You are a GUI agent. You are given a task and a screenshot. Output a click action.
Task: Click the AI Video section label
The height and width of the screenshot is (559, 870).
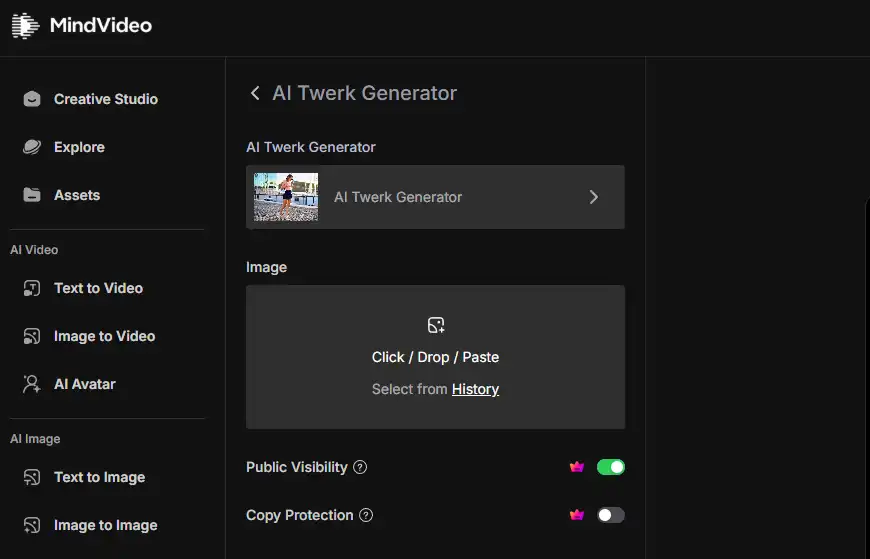(34, 250)
